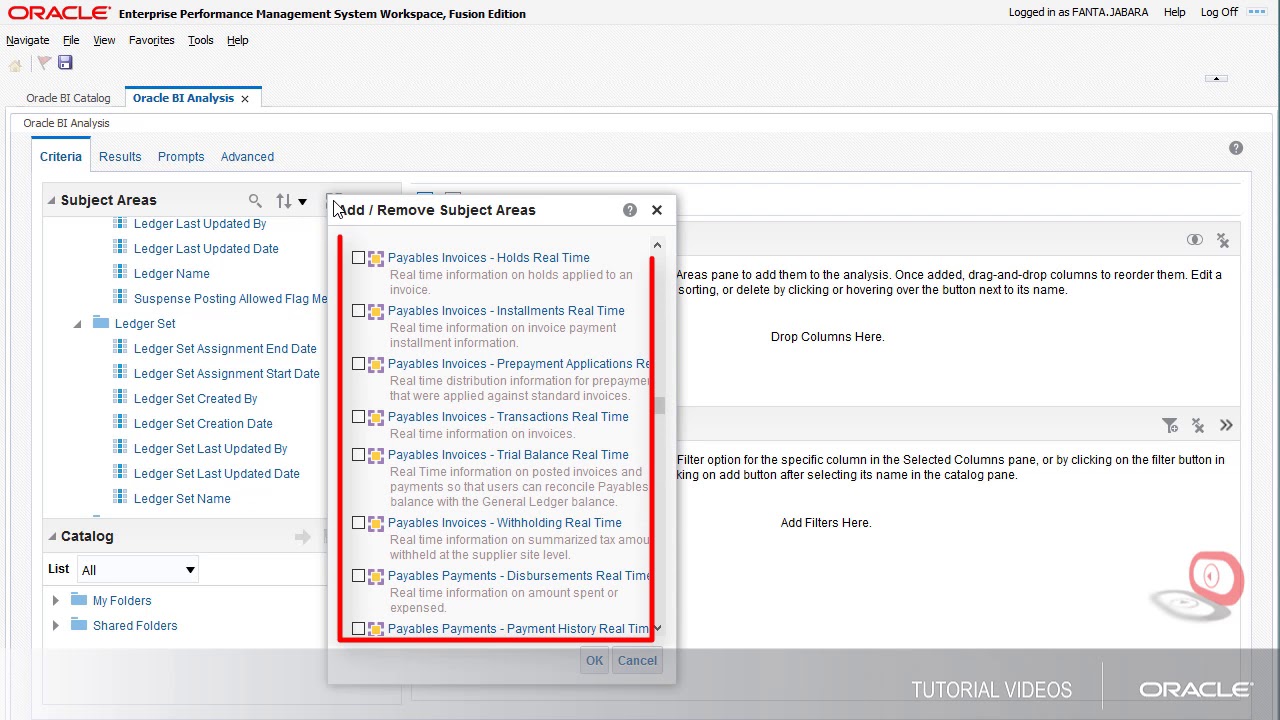Open the sort subject area icon
The height and width of the screenshot is (720, 1280).
[x=284, y=201]
